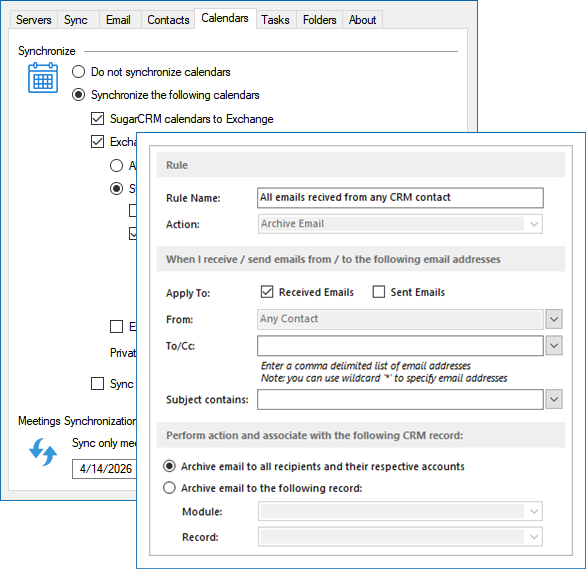Open the Module dropdown
586x570 pixels.
coord(400,511)
